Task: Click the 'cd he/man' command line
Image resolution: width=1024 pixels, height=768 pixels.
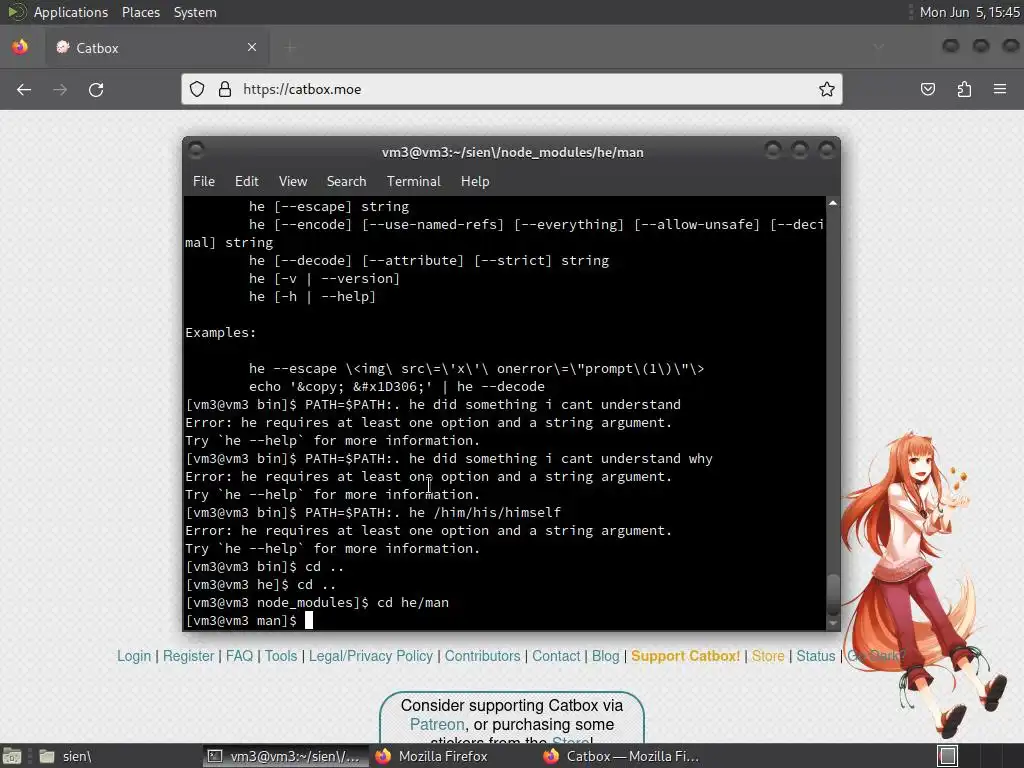Action: [x=317, y=603]
